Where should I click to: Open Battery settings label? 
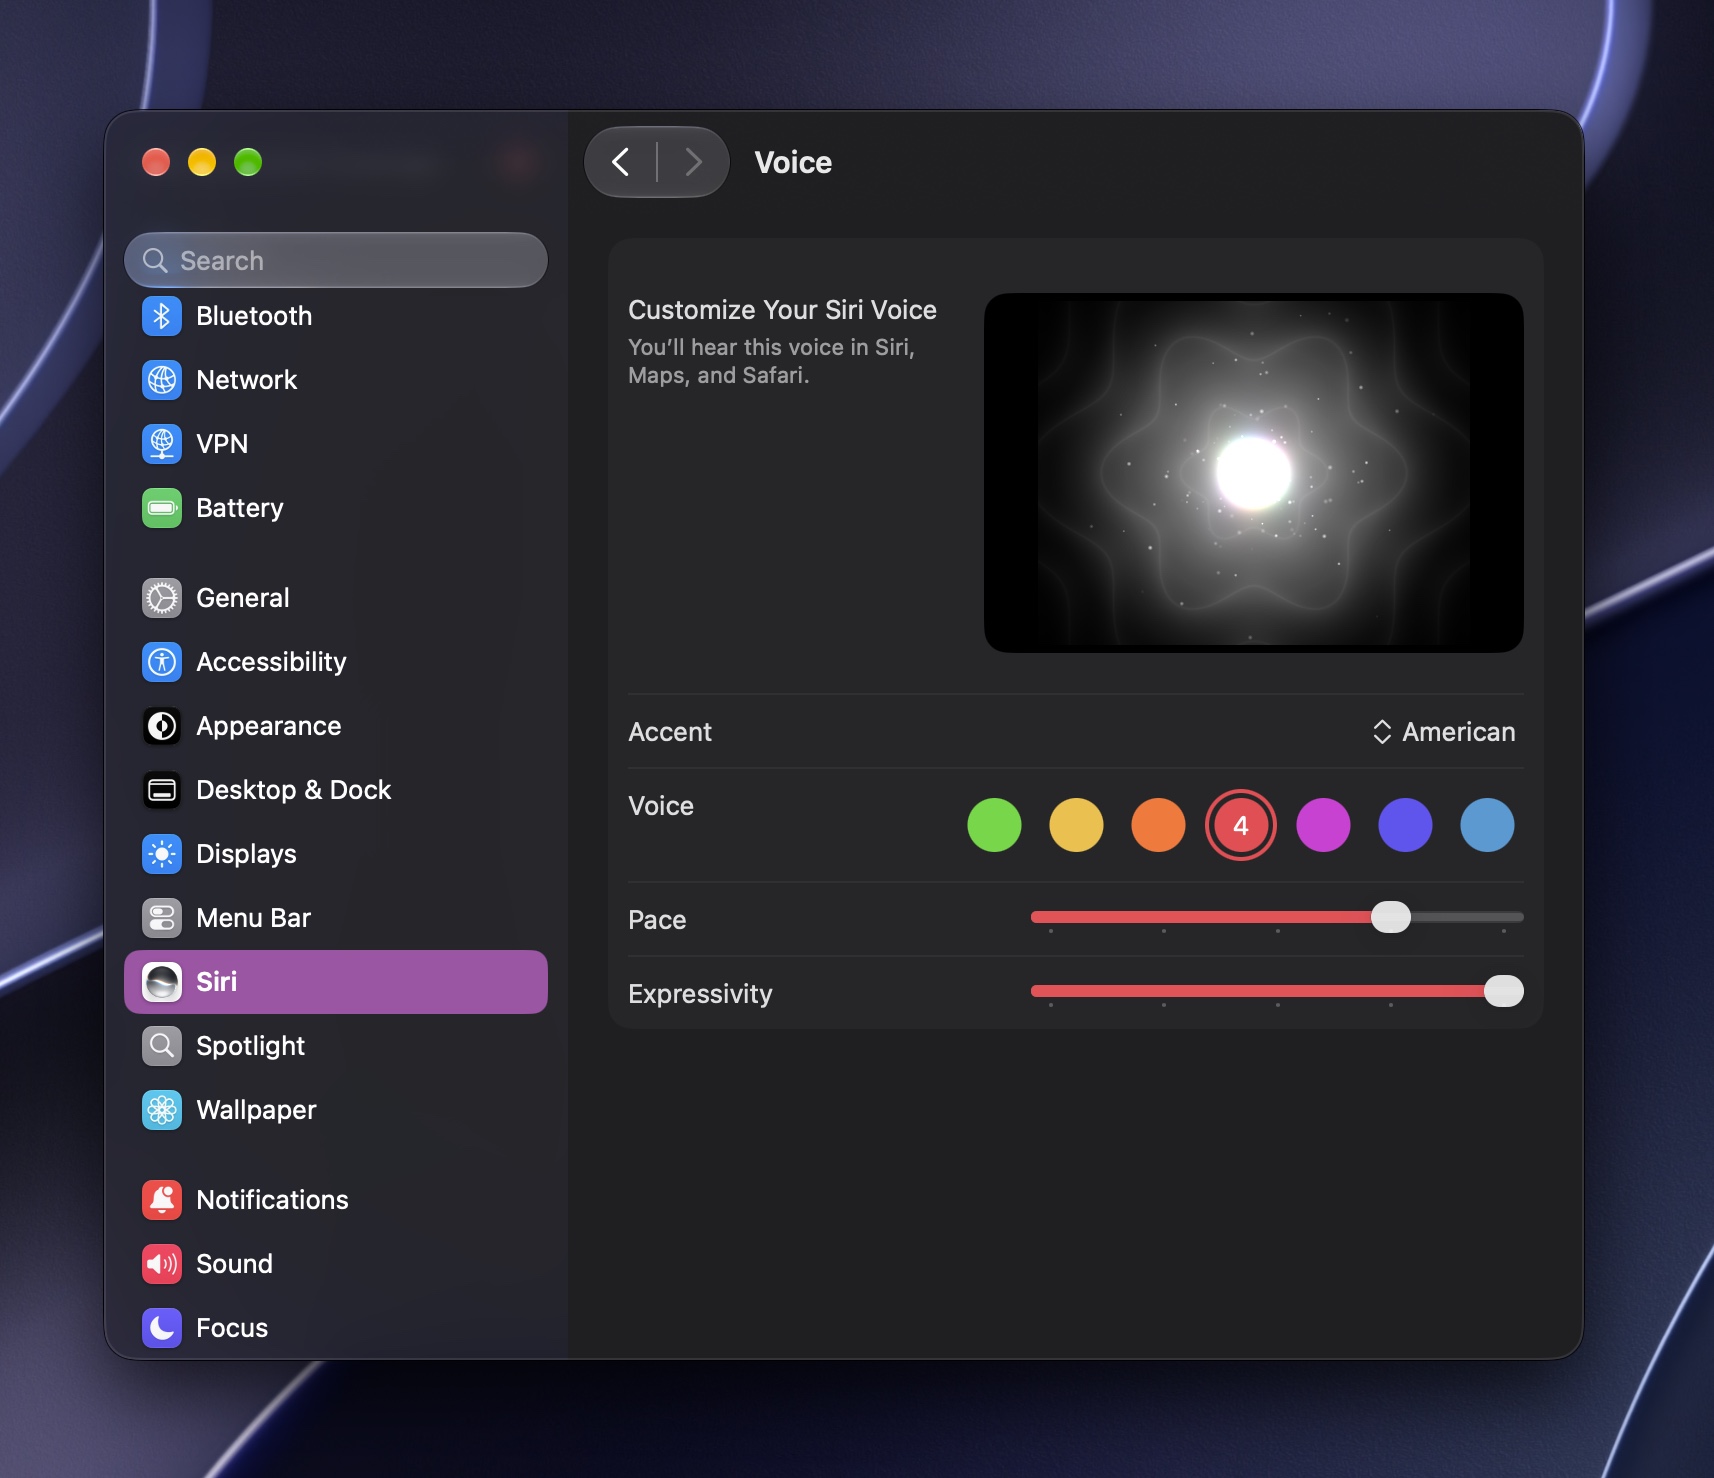tap(240, 508)
